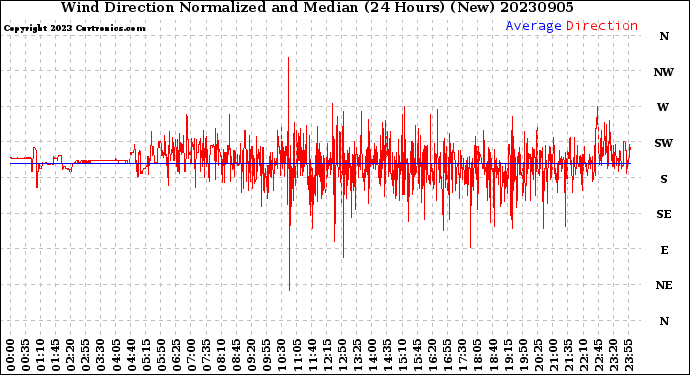Click the 00:00 time axis label
The width and height of the screenshot is (690, 375).
pyautogui.click(x=11, y=355)
